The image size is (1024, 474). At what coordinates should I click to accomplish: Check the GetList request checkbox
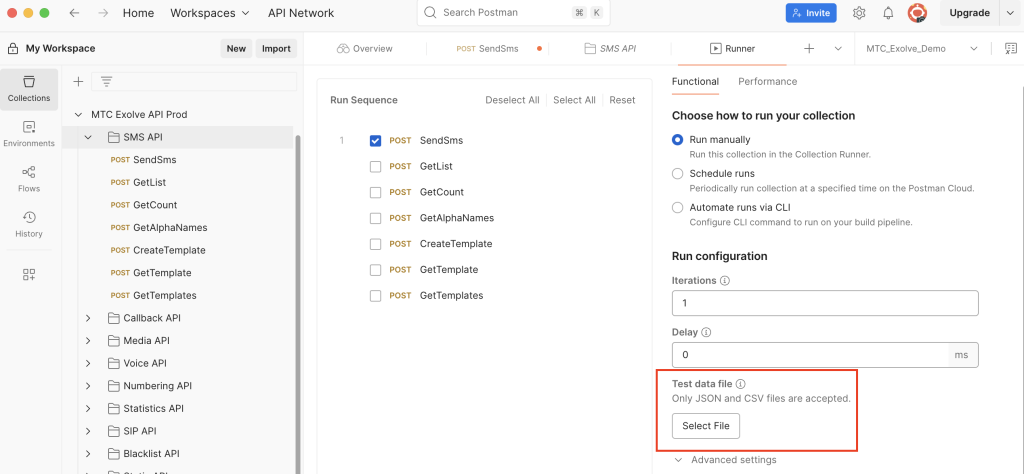(376, 166)
